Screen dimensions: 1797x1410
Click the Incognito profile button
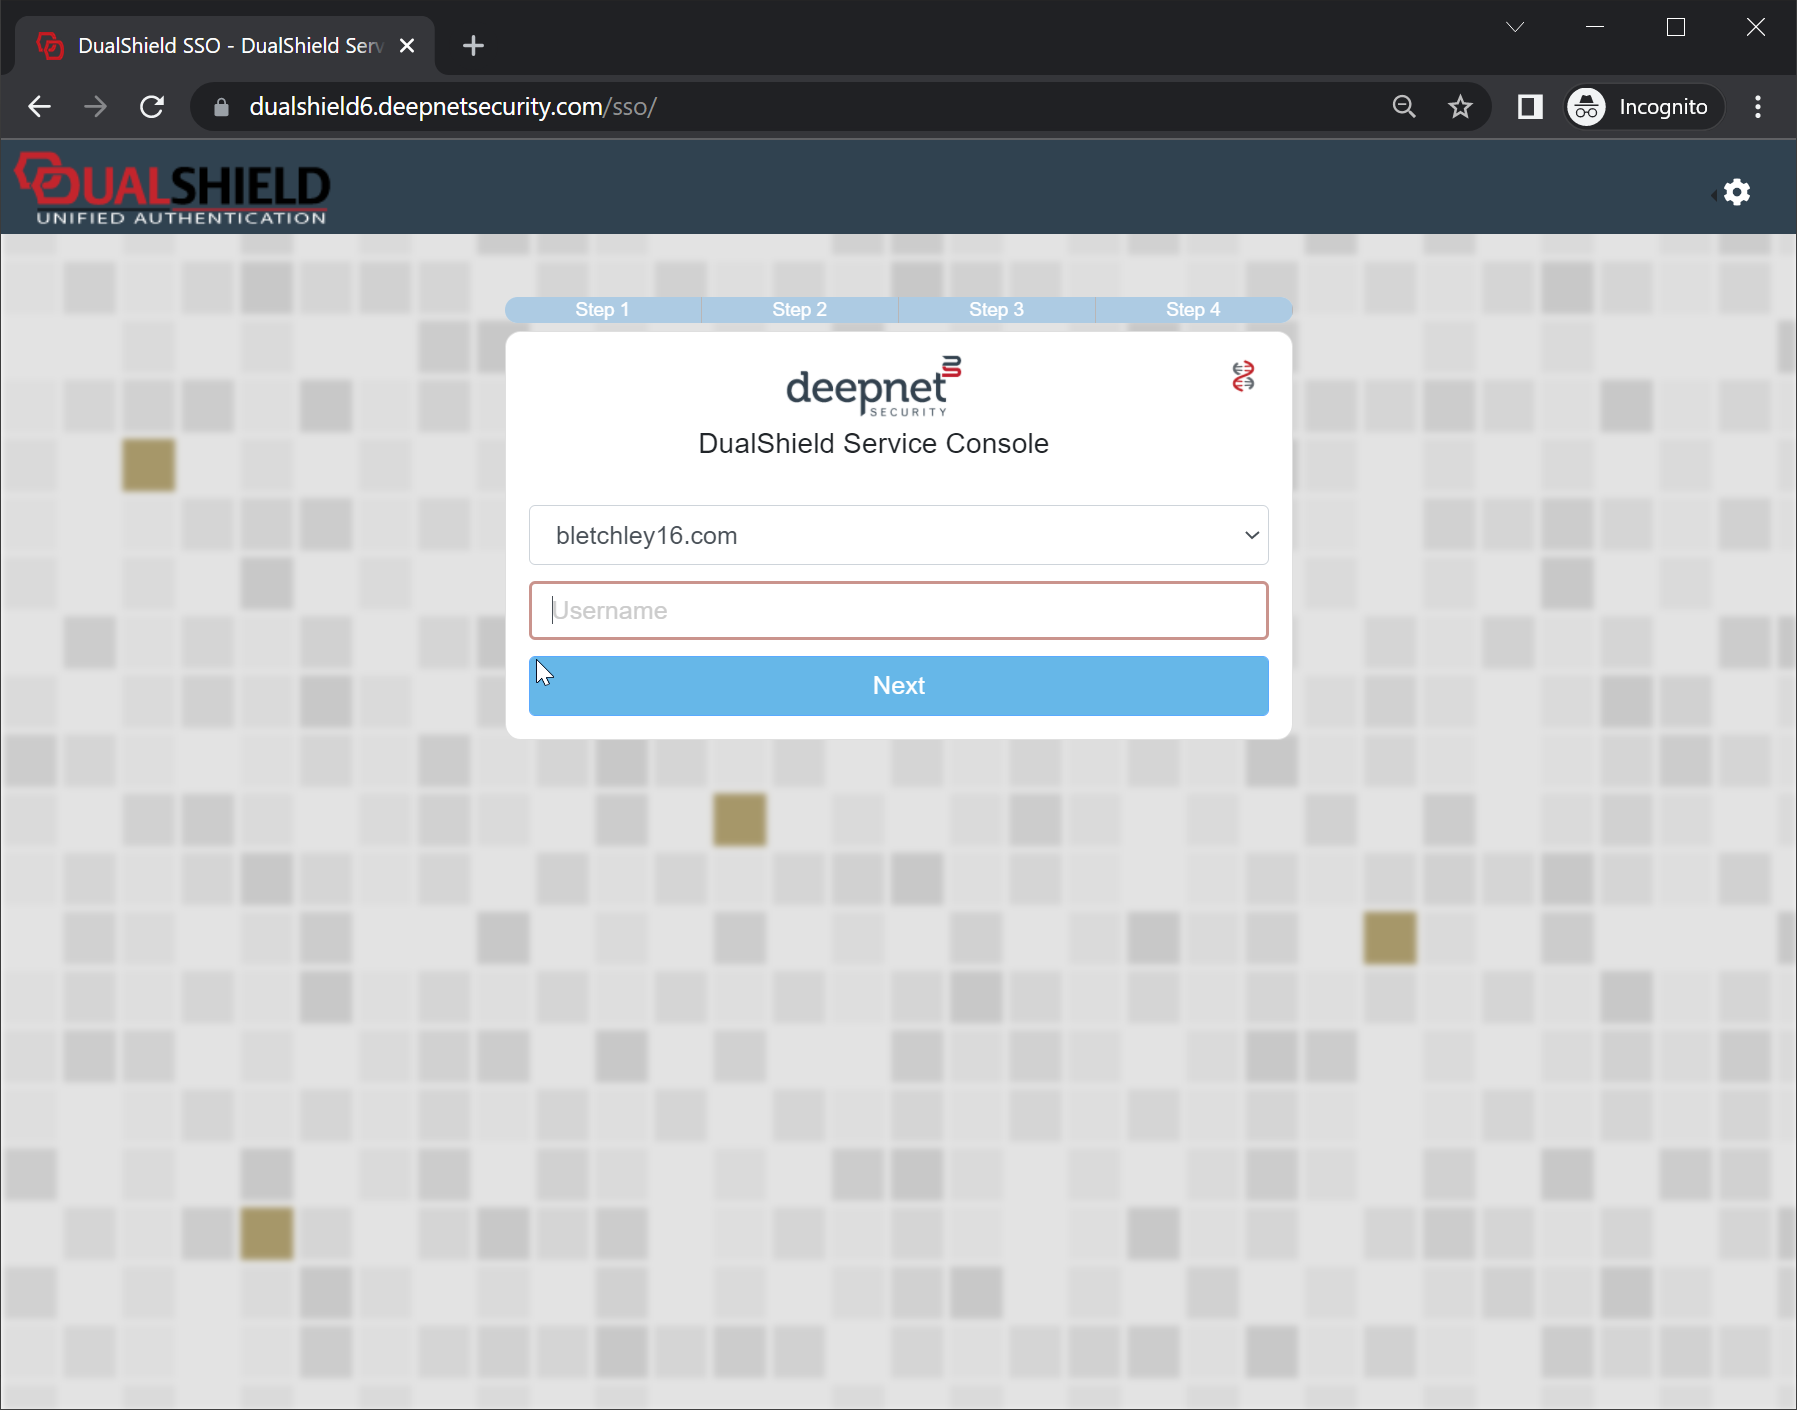[x=1642, y=107]
